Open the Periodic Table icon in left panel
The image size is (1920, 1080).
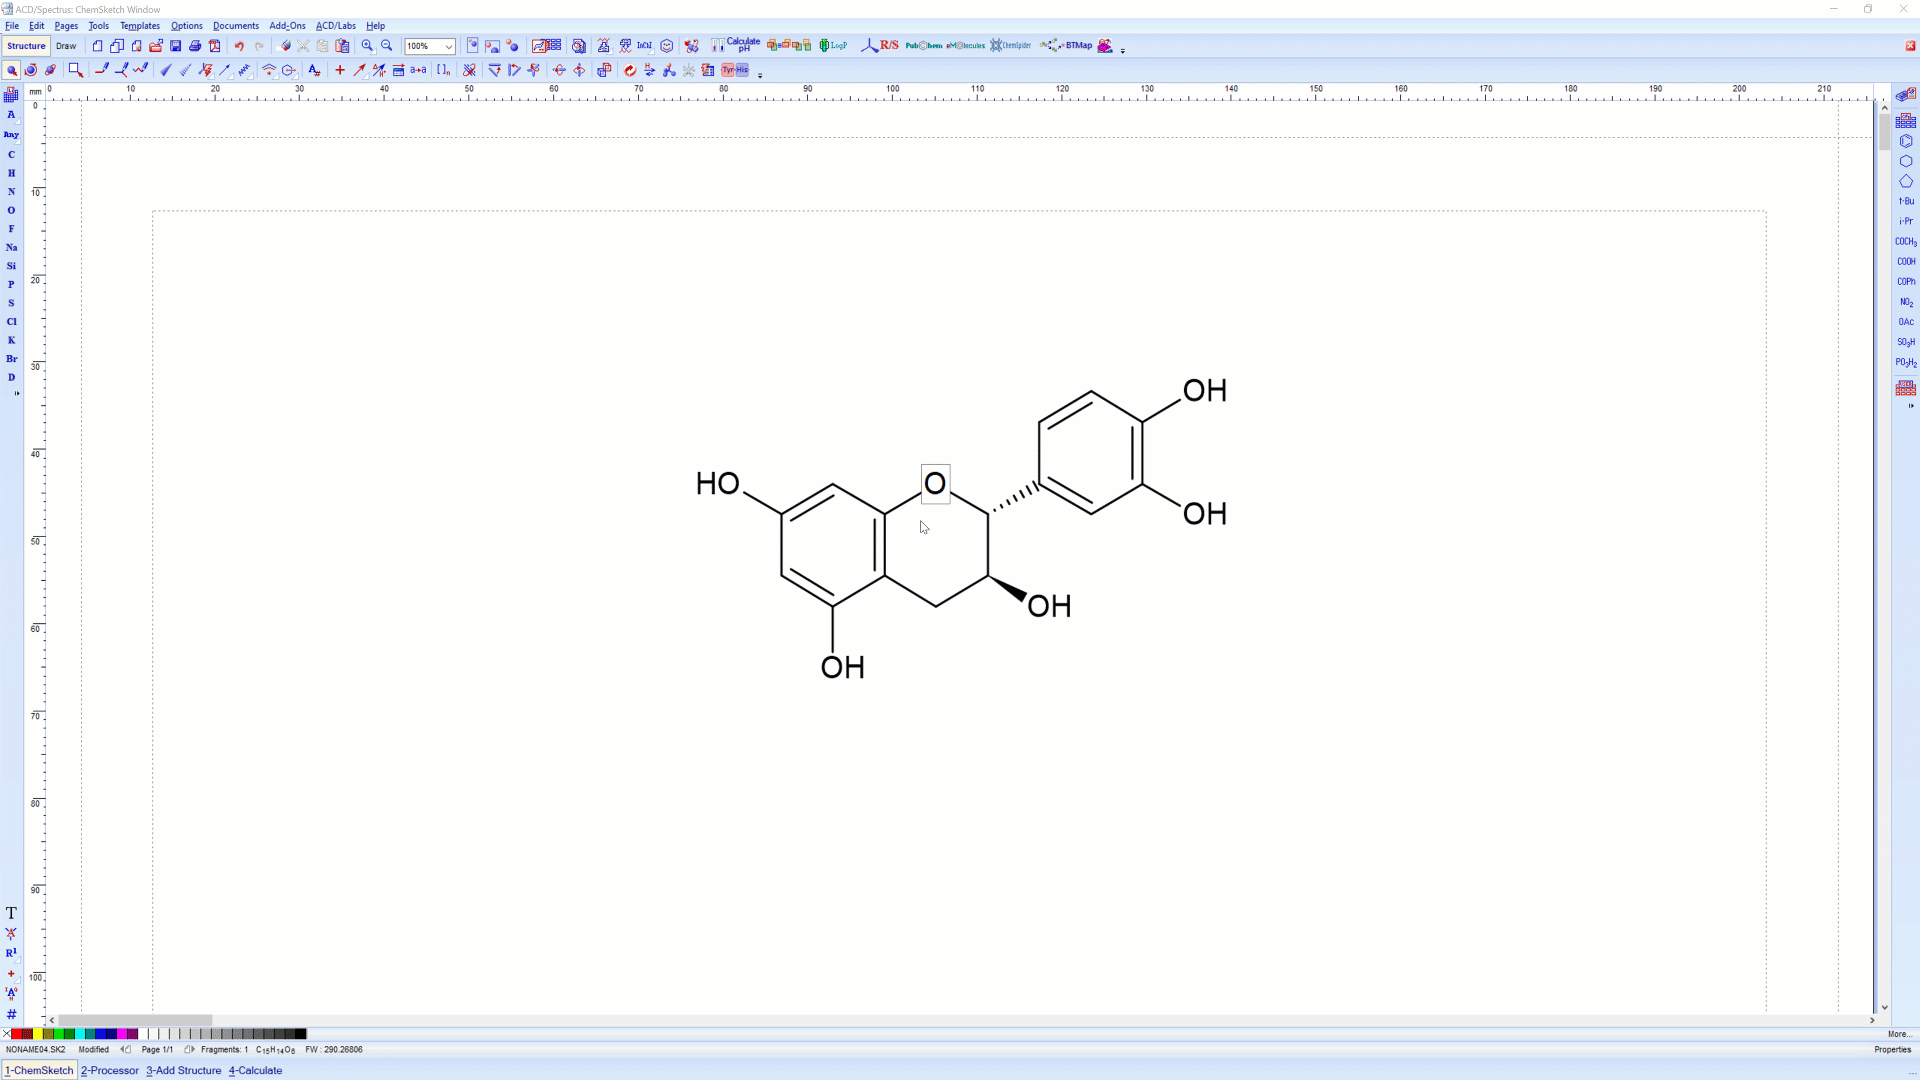click(x=11, y=95)
